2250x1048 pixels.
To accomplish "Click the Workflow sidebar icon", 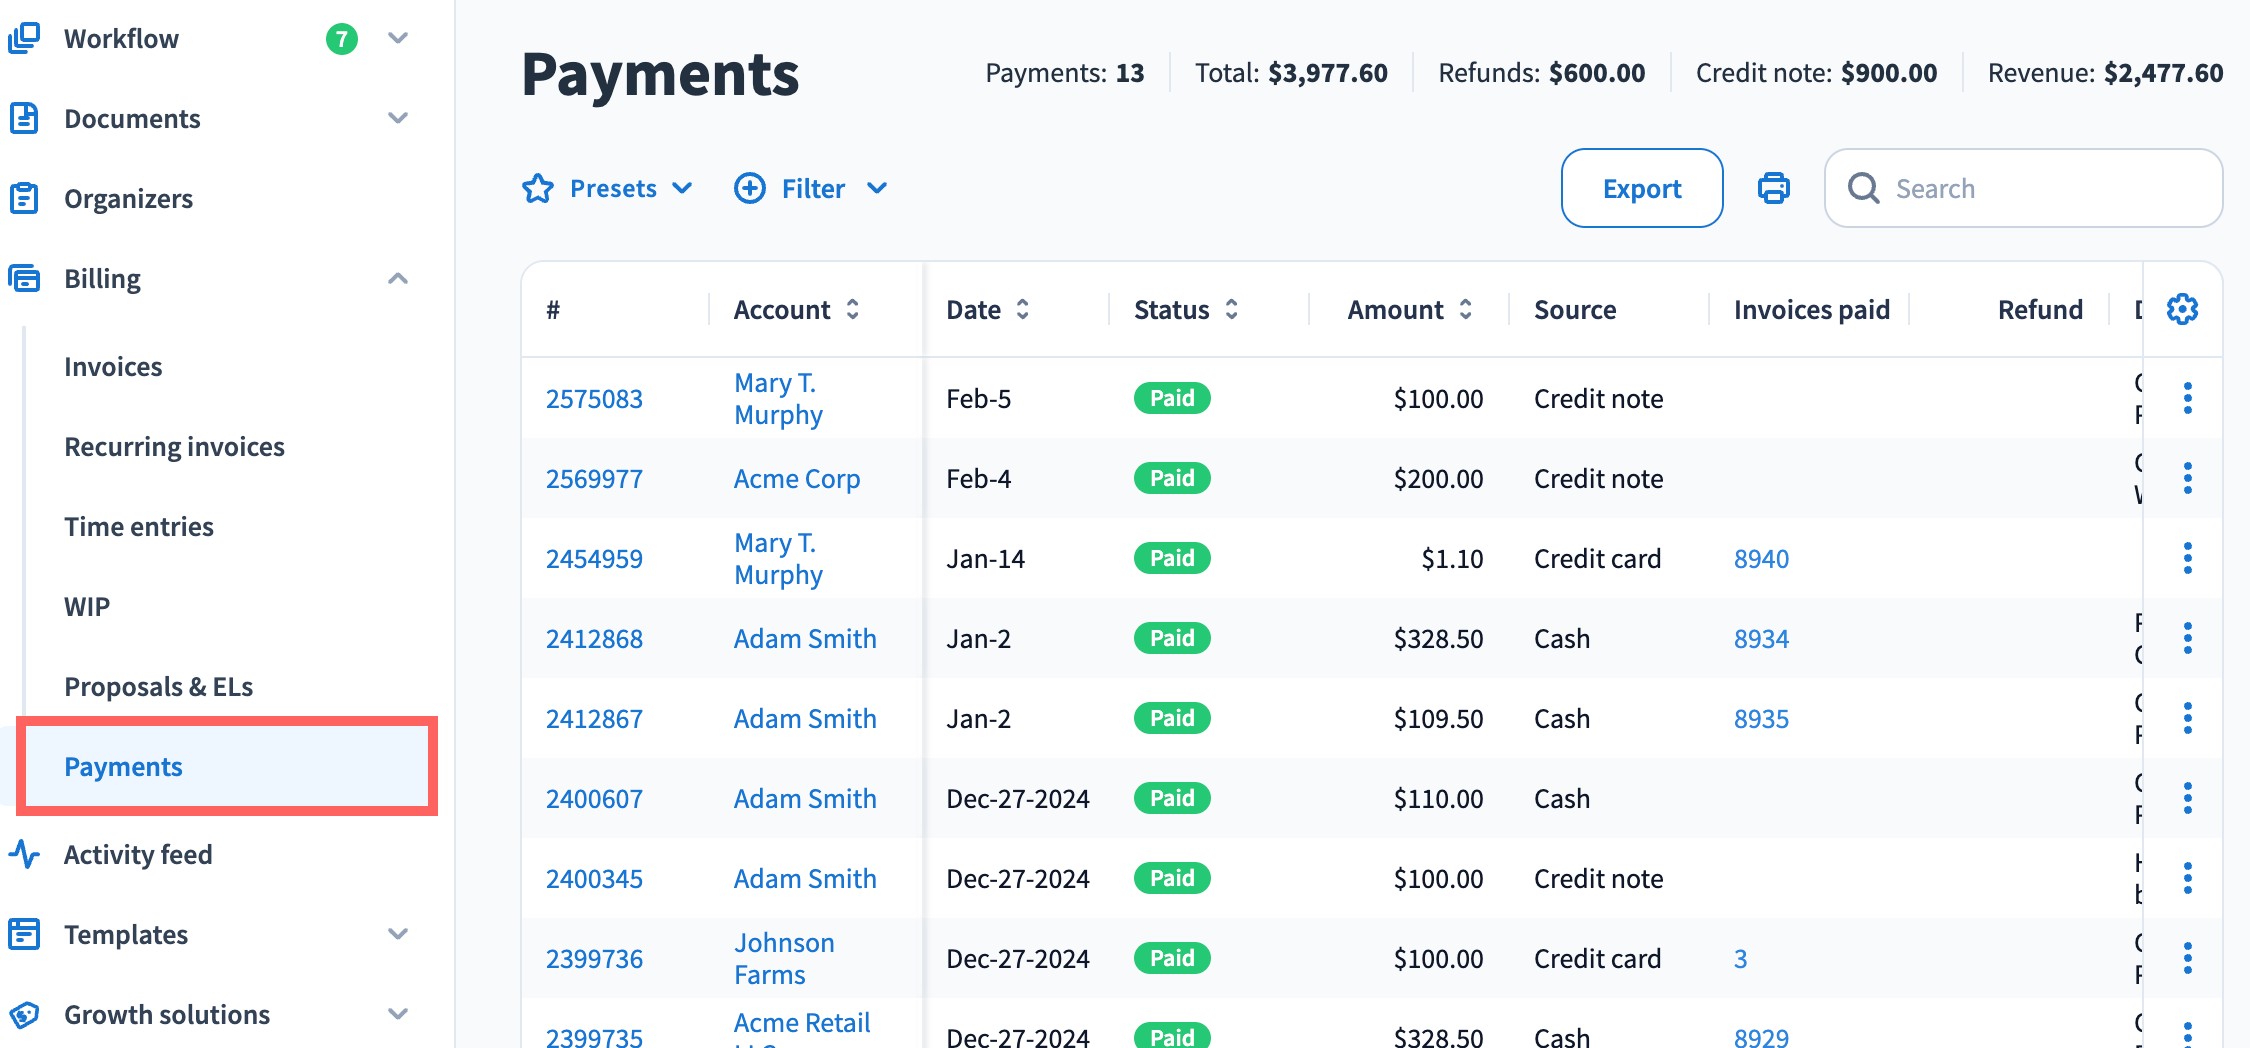I will coord(24,38).
